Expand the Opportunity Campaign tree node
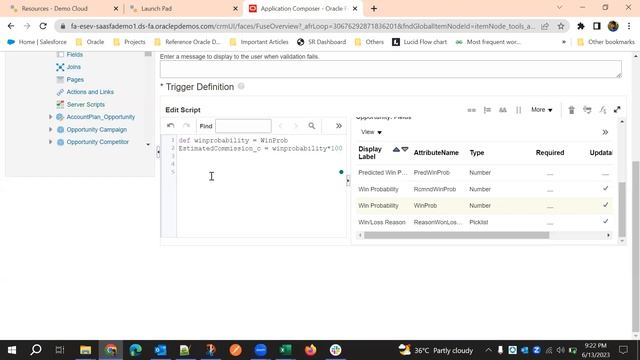The width and height of the screenshot is (640, 360). point(51,129)
